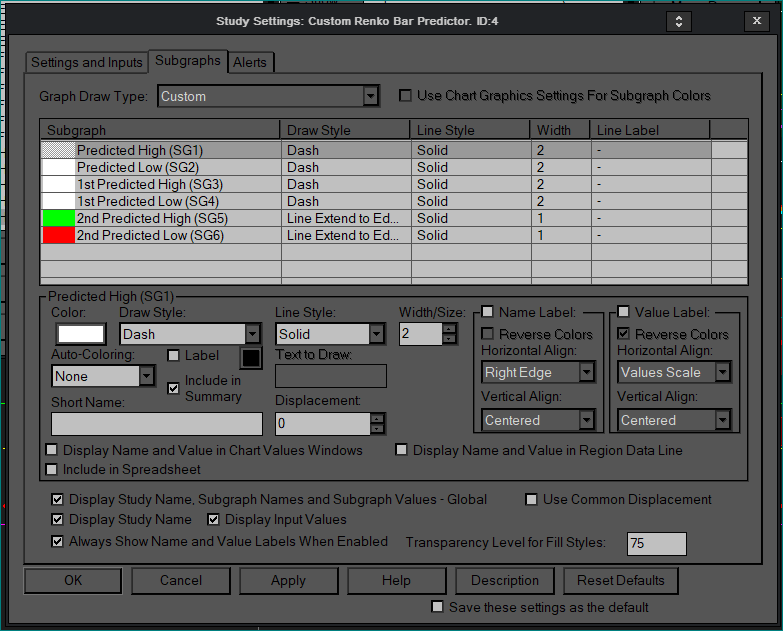
Task: Toggle the Include in Summary checkbox
Action: click(174, 387)
